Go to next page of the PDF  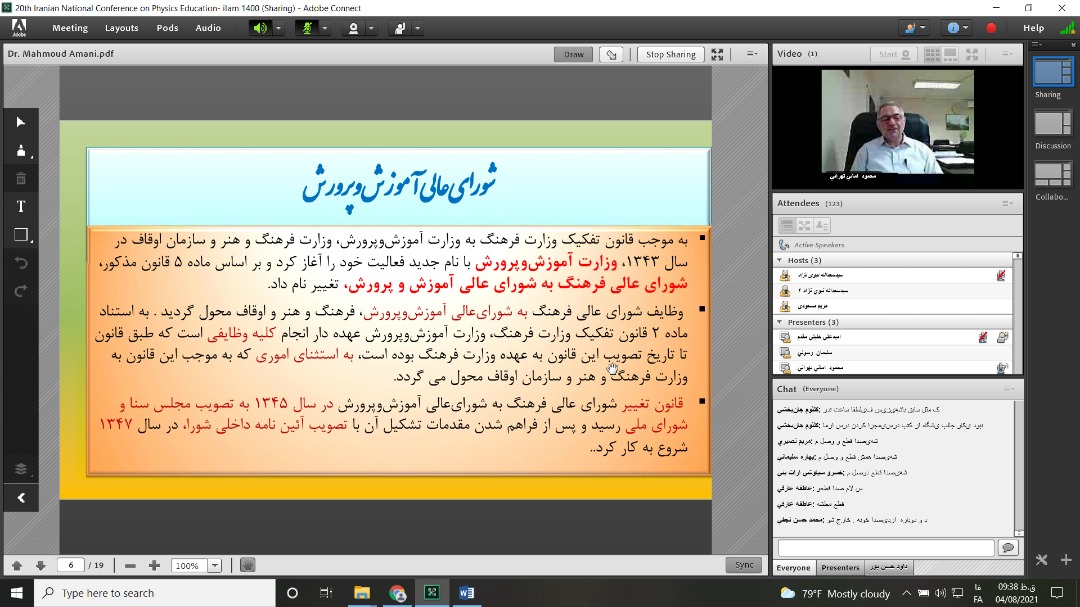coord(40,565)
